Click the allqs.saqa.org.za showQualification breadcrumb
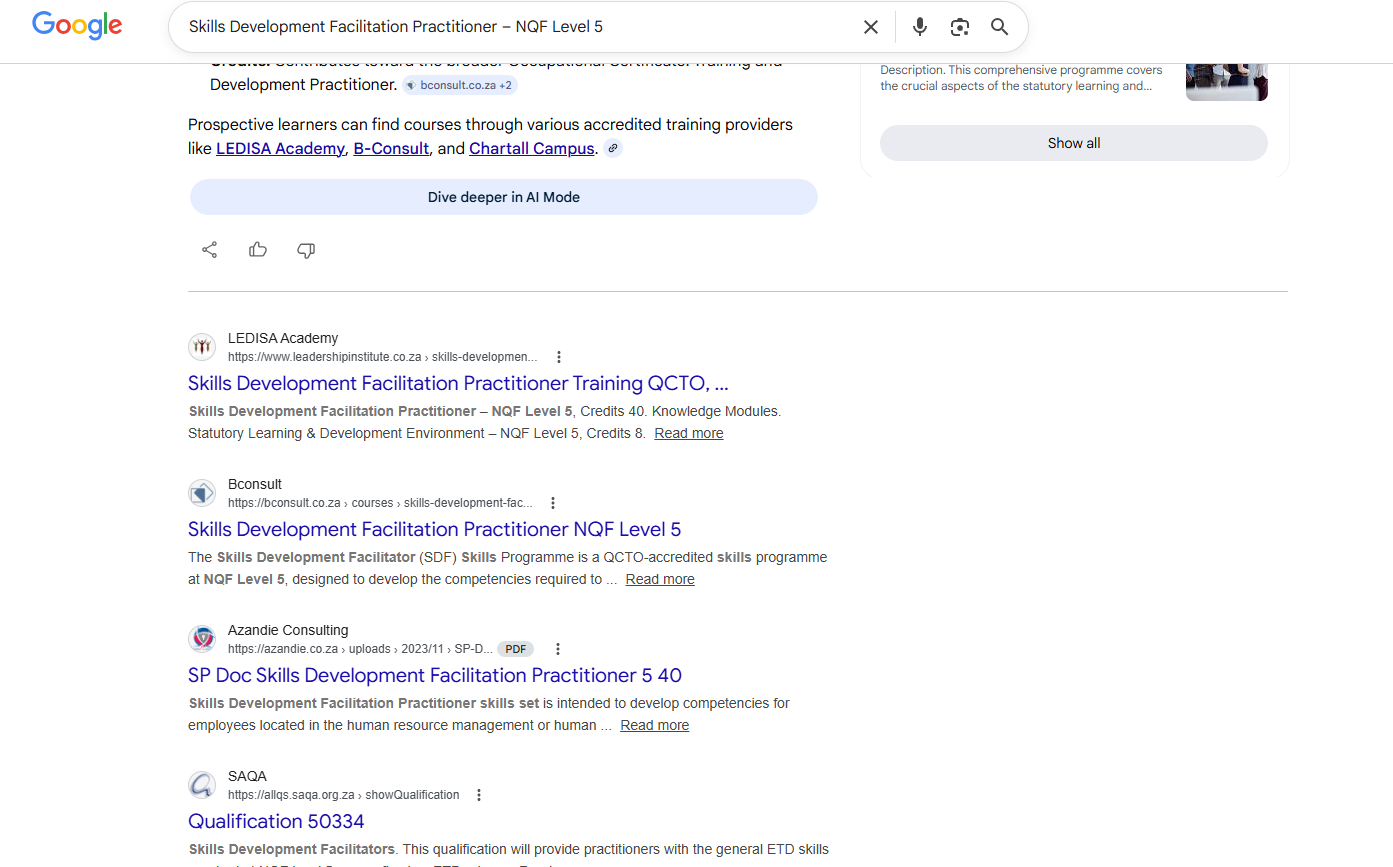 point(344,795)
